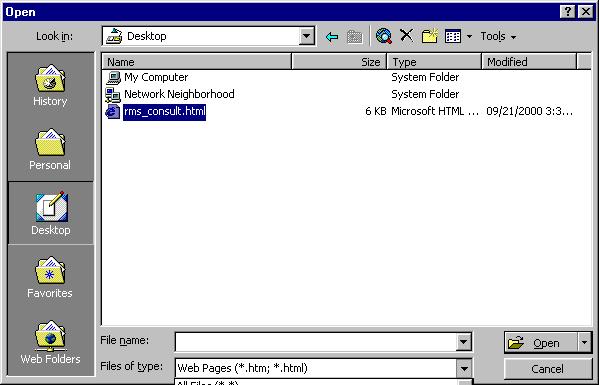Click the My Computer icon

(x=113, y=78)
